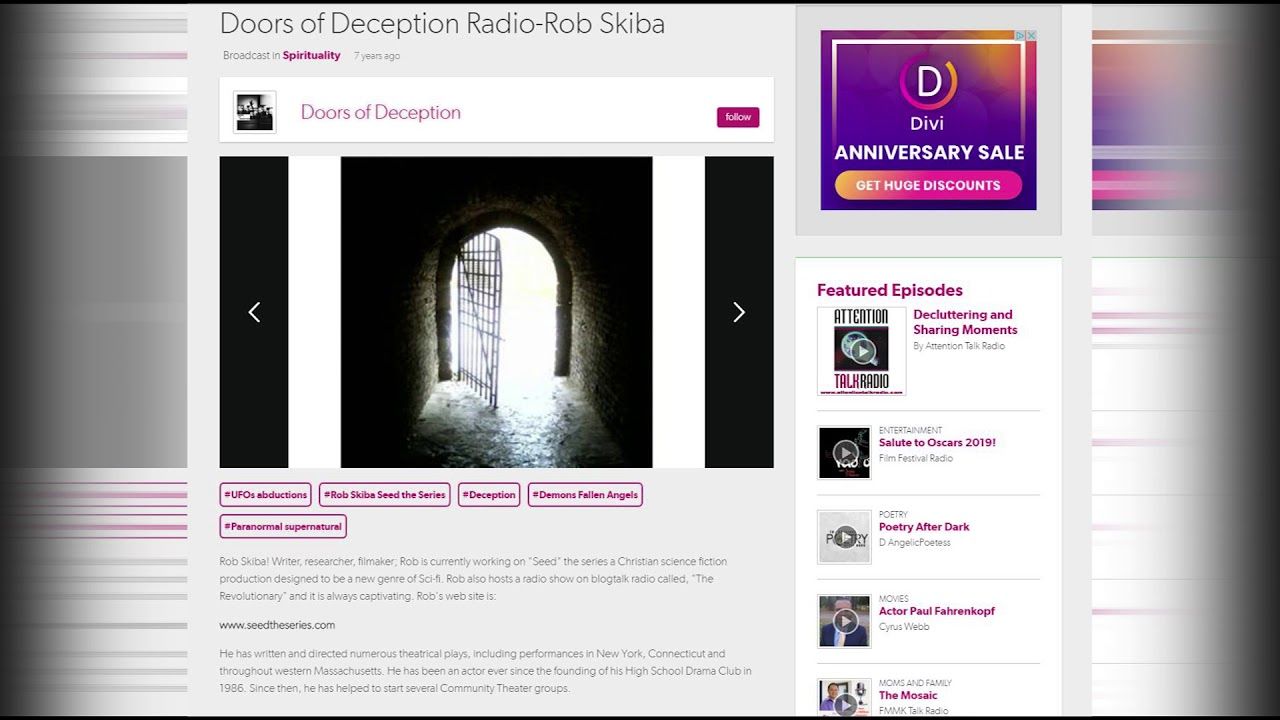Play the Salute to Oscars 2019 thumbnail
This screenshot has width=1280, height=720.
click(x=845, y=452)
